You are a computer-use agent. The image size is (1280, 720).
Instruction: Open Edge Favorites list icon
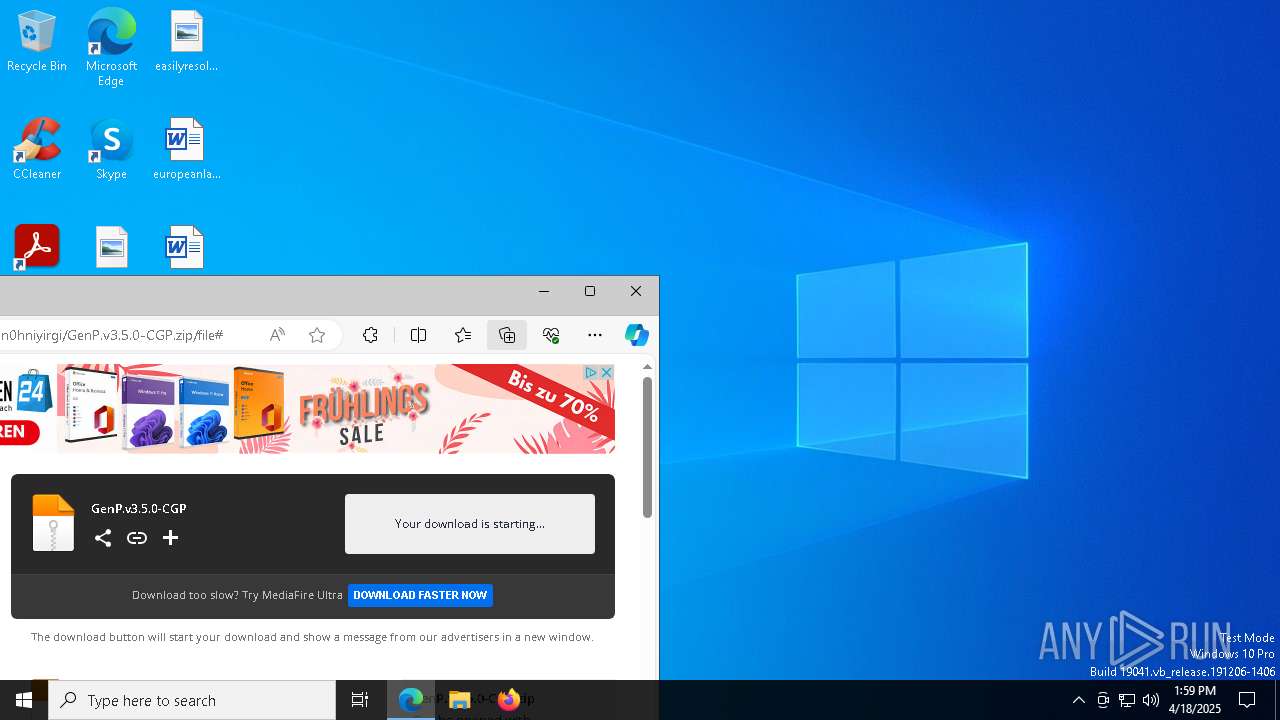tap(462, 335)
